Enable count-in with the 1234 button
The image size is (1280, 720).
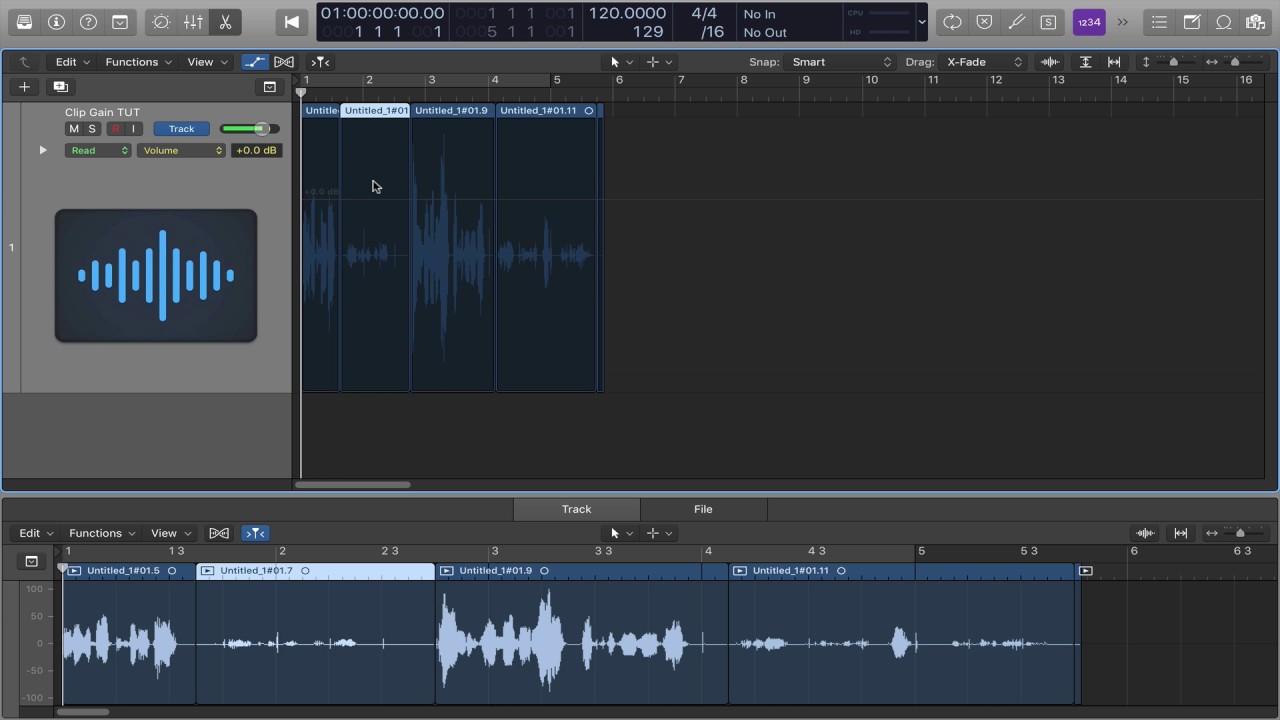coord(1088,22)
